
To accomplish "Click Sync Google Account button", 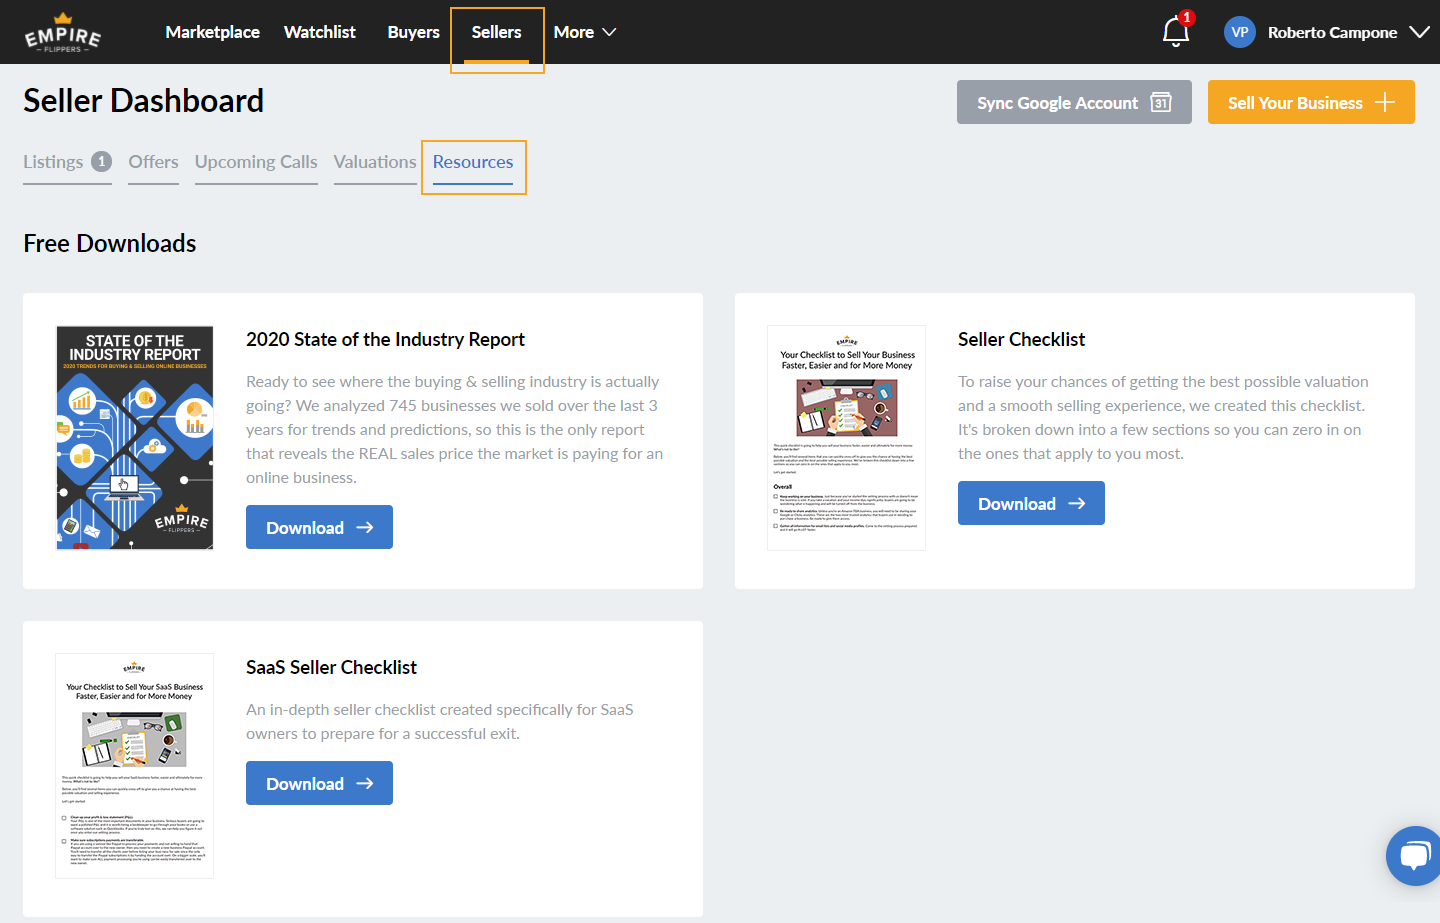I will coord(1074,102).
